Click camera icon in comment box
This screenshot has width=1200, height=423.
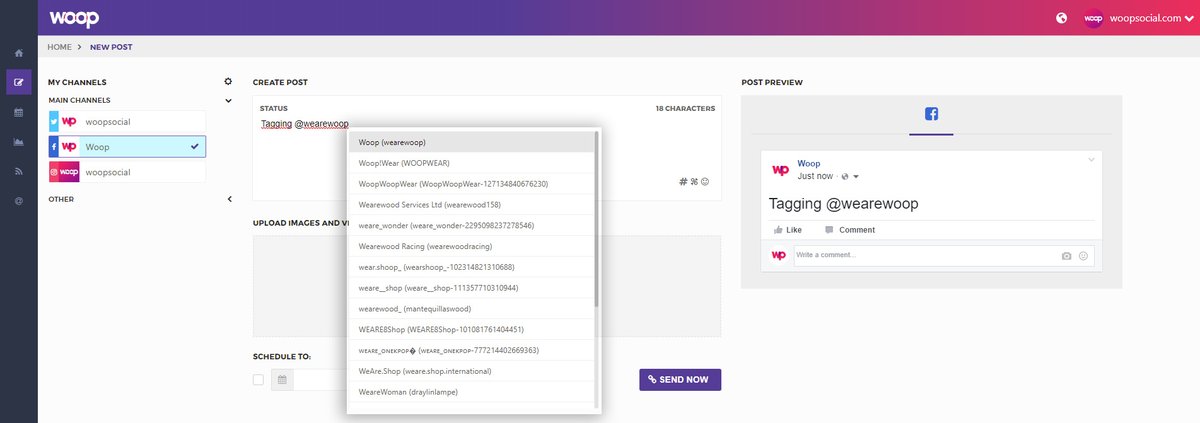1067,257
